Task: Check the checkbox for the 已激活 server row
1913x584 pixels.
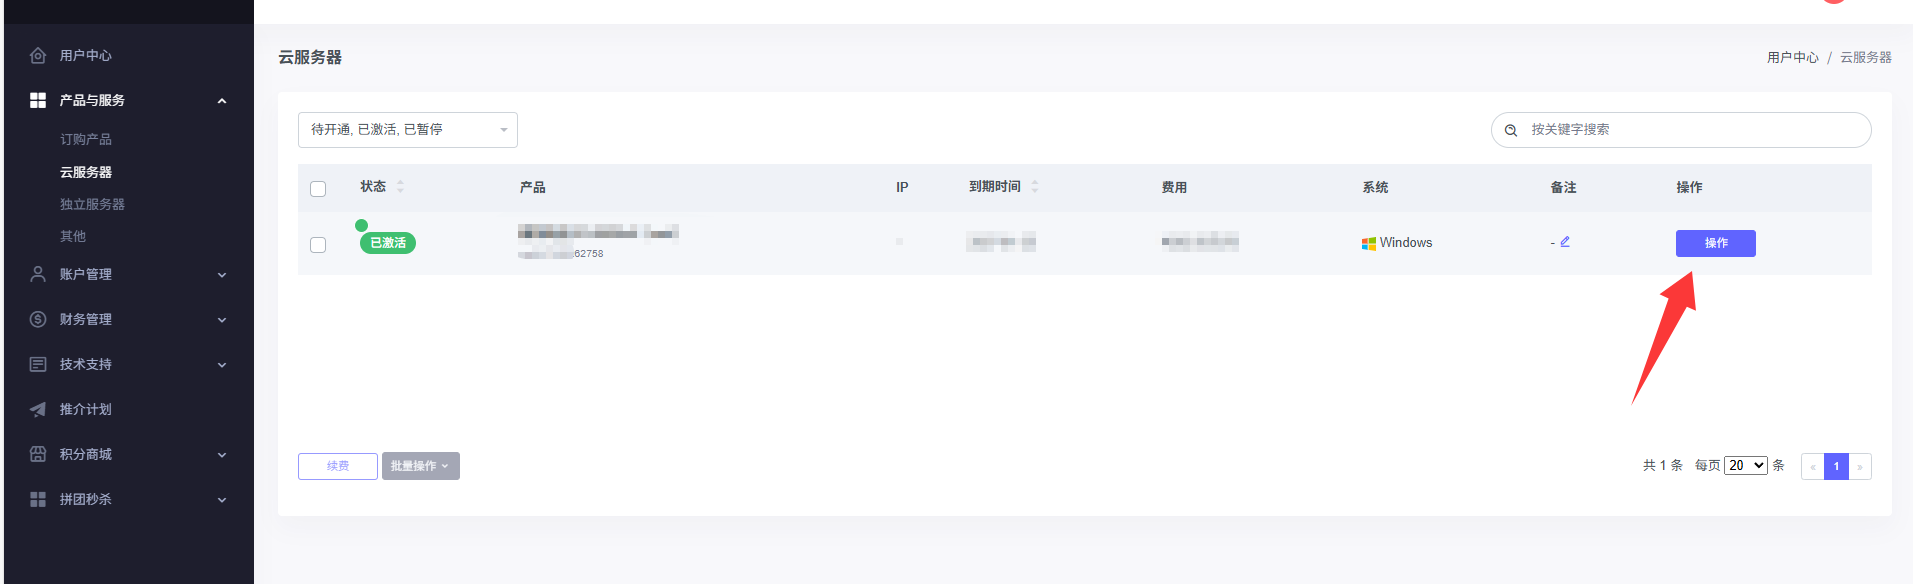Action: [318, 245]
